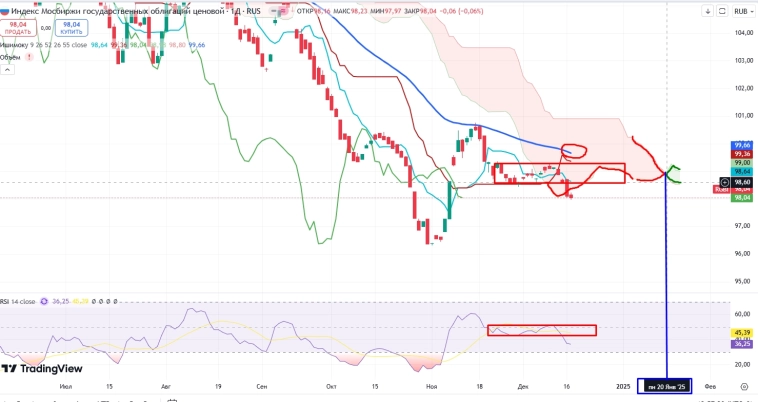Screen dimensions: 758x402
Task: Click the пн 20 Янв '25 crosshair date label
Action: click(x=666, y=387)
